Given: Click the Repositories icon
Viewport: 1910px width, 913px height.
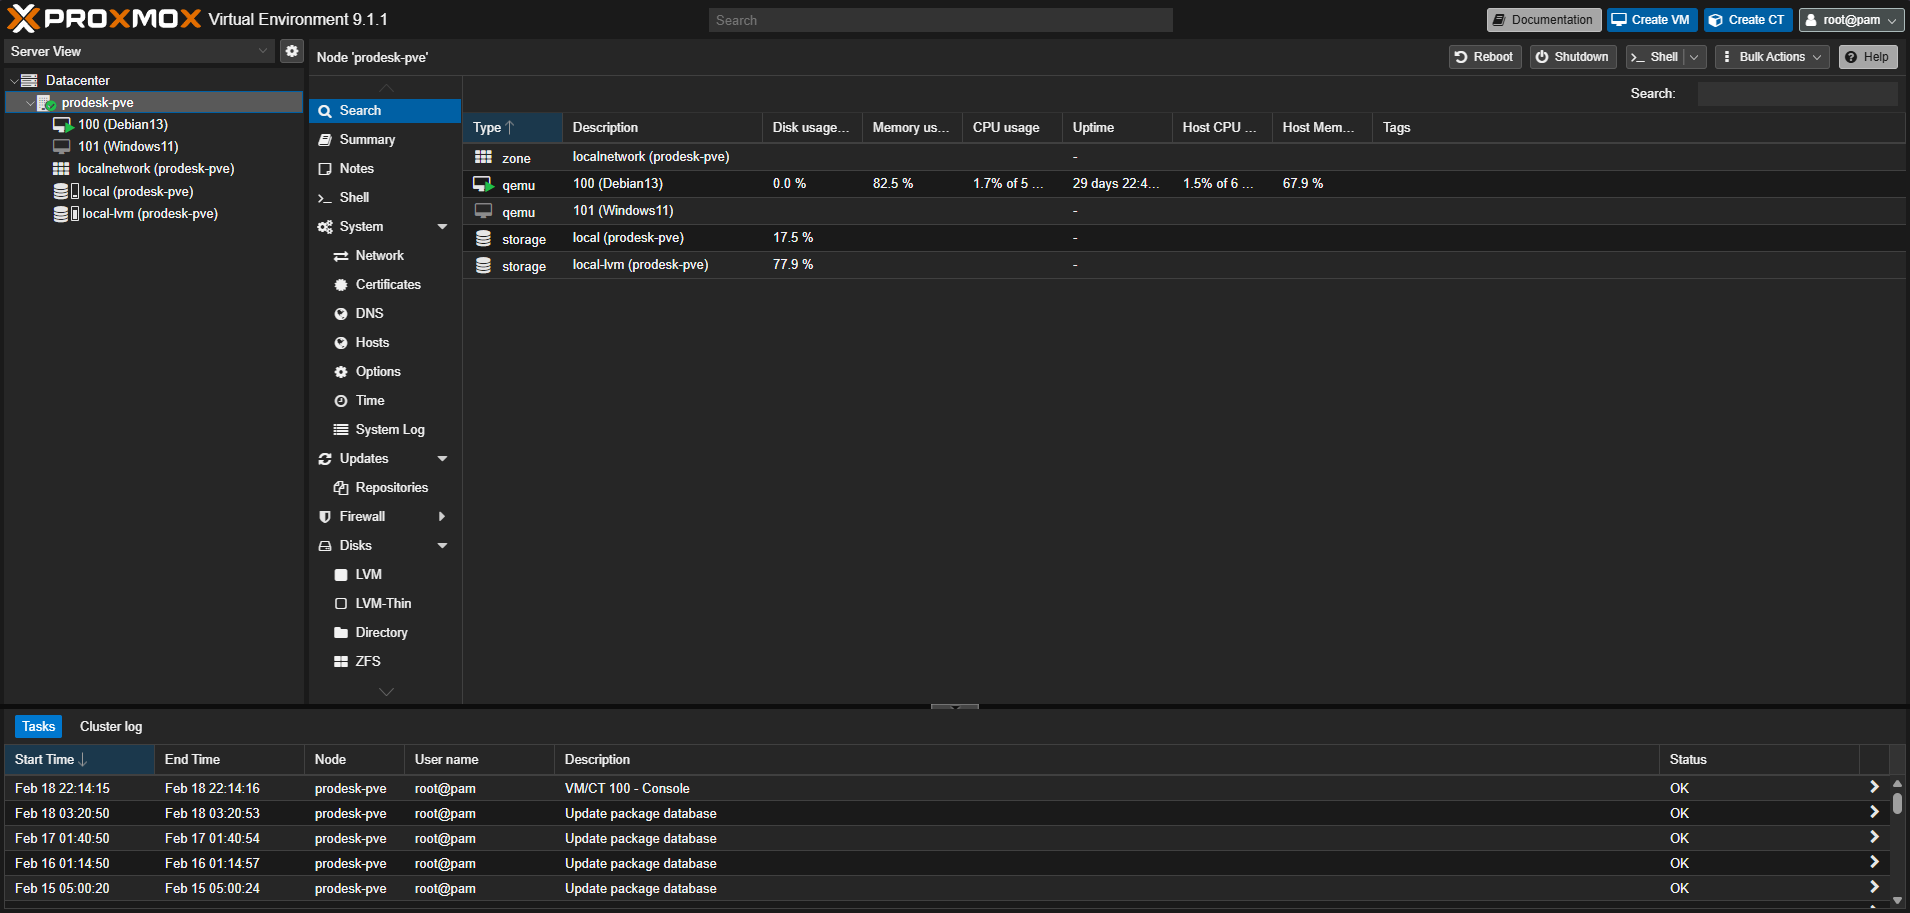Looking at the screenshot, I should (x=341, y=488).
